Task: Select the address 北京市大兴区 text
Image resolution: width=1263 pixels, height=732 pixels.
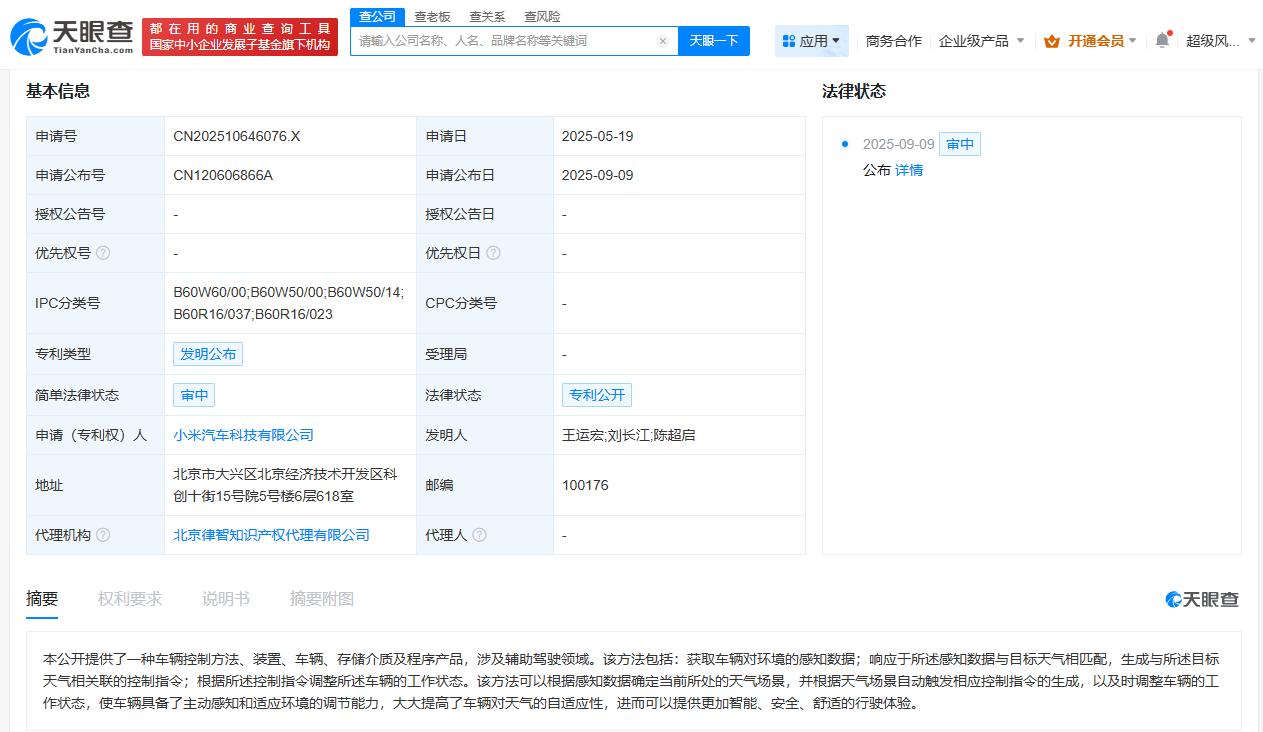Action: click(x=285, y=485)
